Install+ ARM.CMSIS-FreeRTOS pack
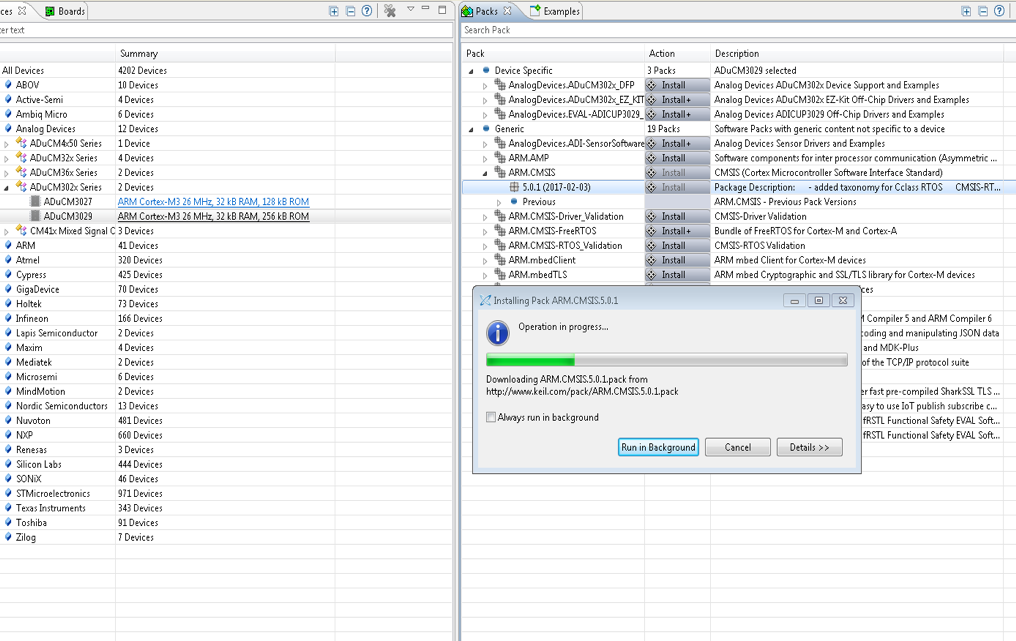The width and height of the screenshot is (1016, 641). 677,231
